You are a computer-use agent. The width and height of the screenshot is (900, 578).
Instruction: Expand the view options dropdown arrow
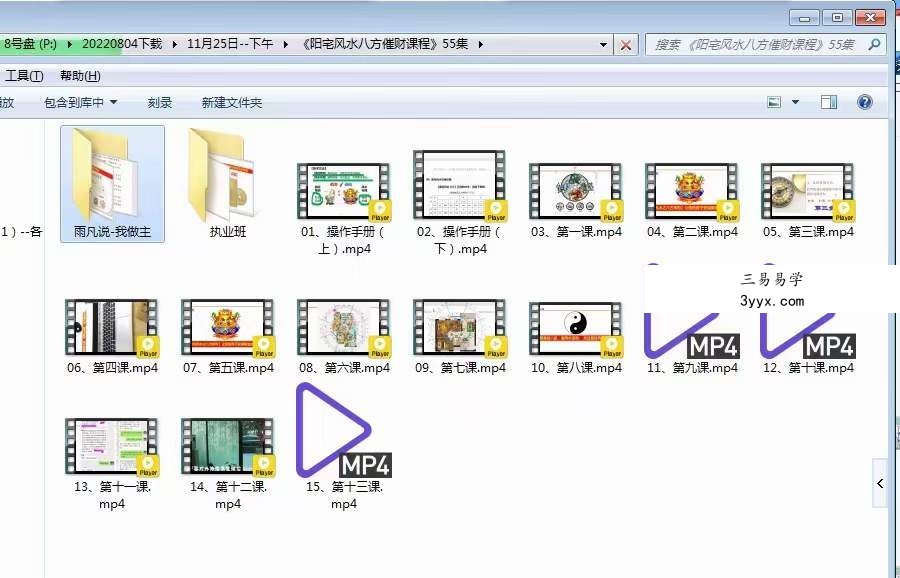tap(796, 102)
